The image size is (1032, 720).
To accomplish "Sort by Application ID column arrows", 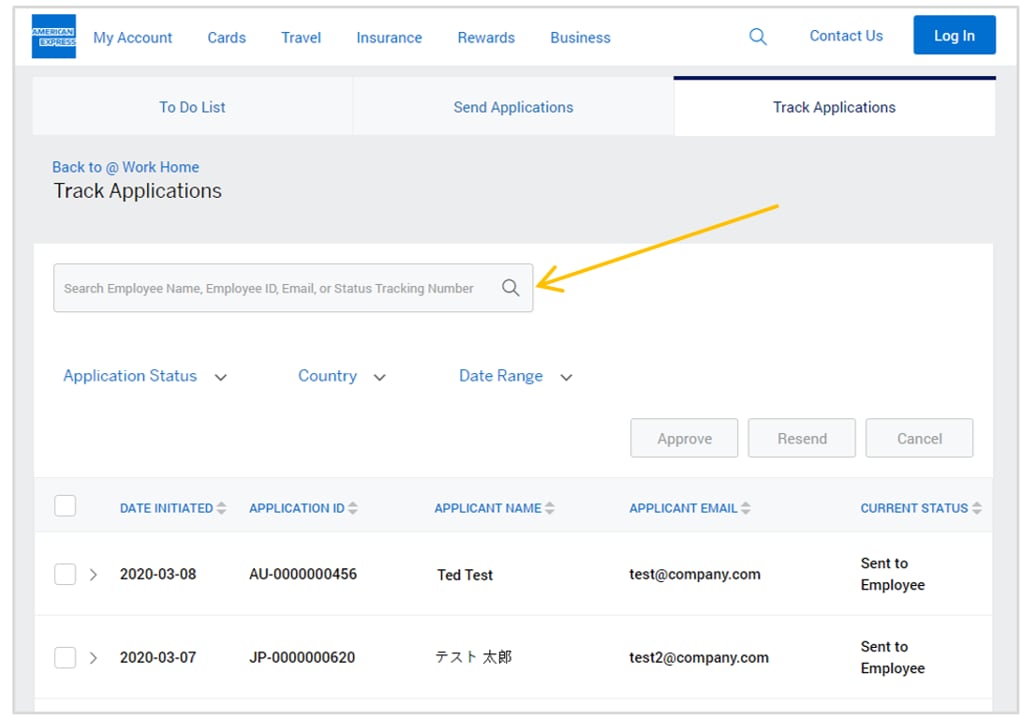I will [x=353, y=508].
